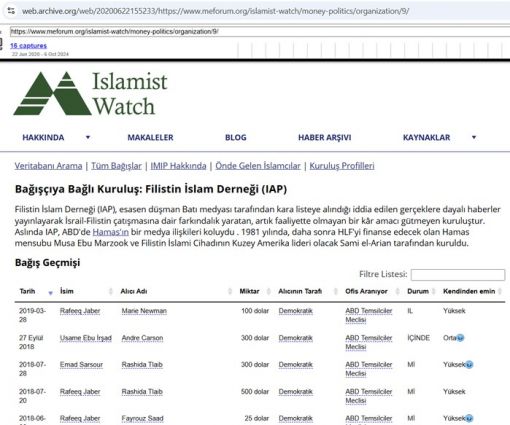Open Fayrouz Saad recipient link
The height and width of the screenshot is (425, 510).
click(x=142, y=418)
